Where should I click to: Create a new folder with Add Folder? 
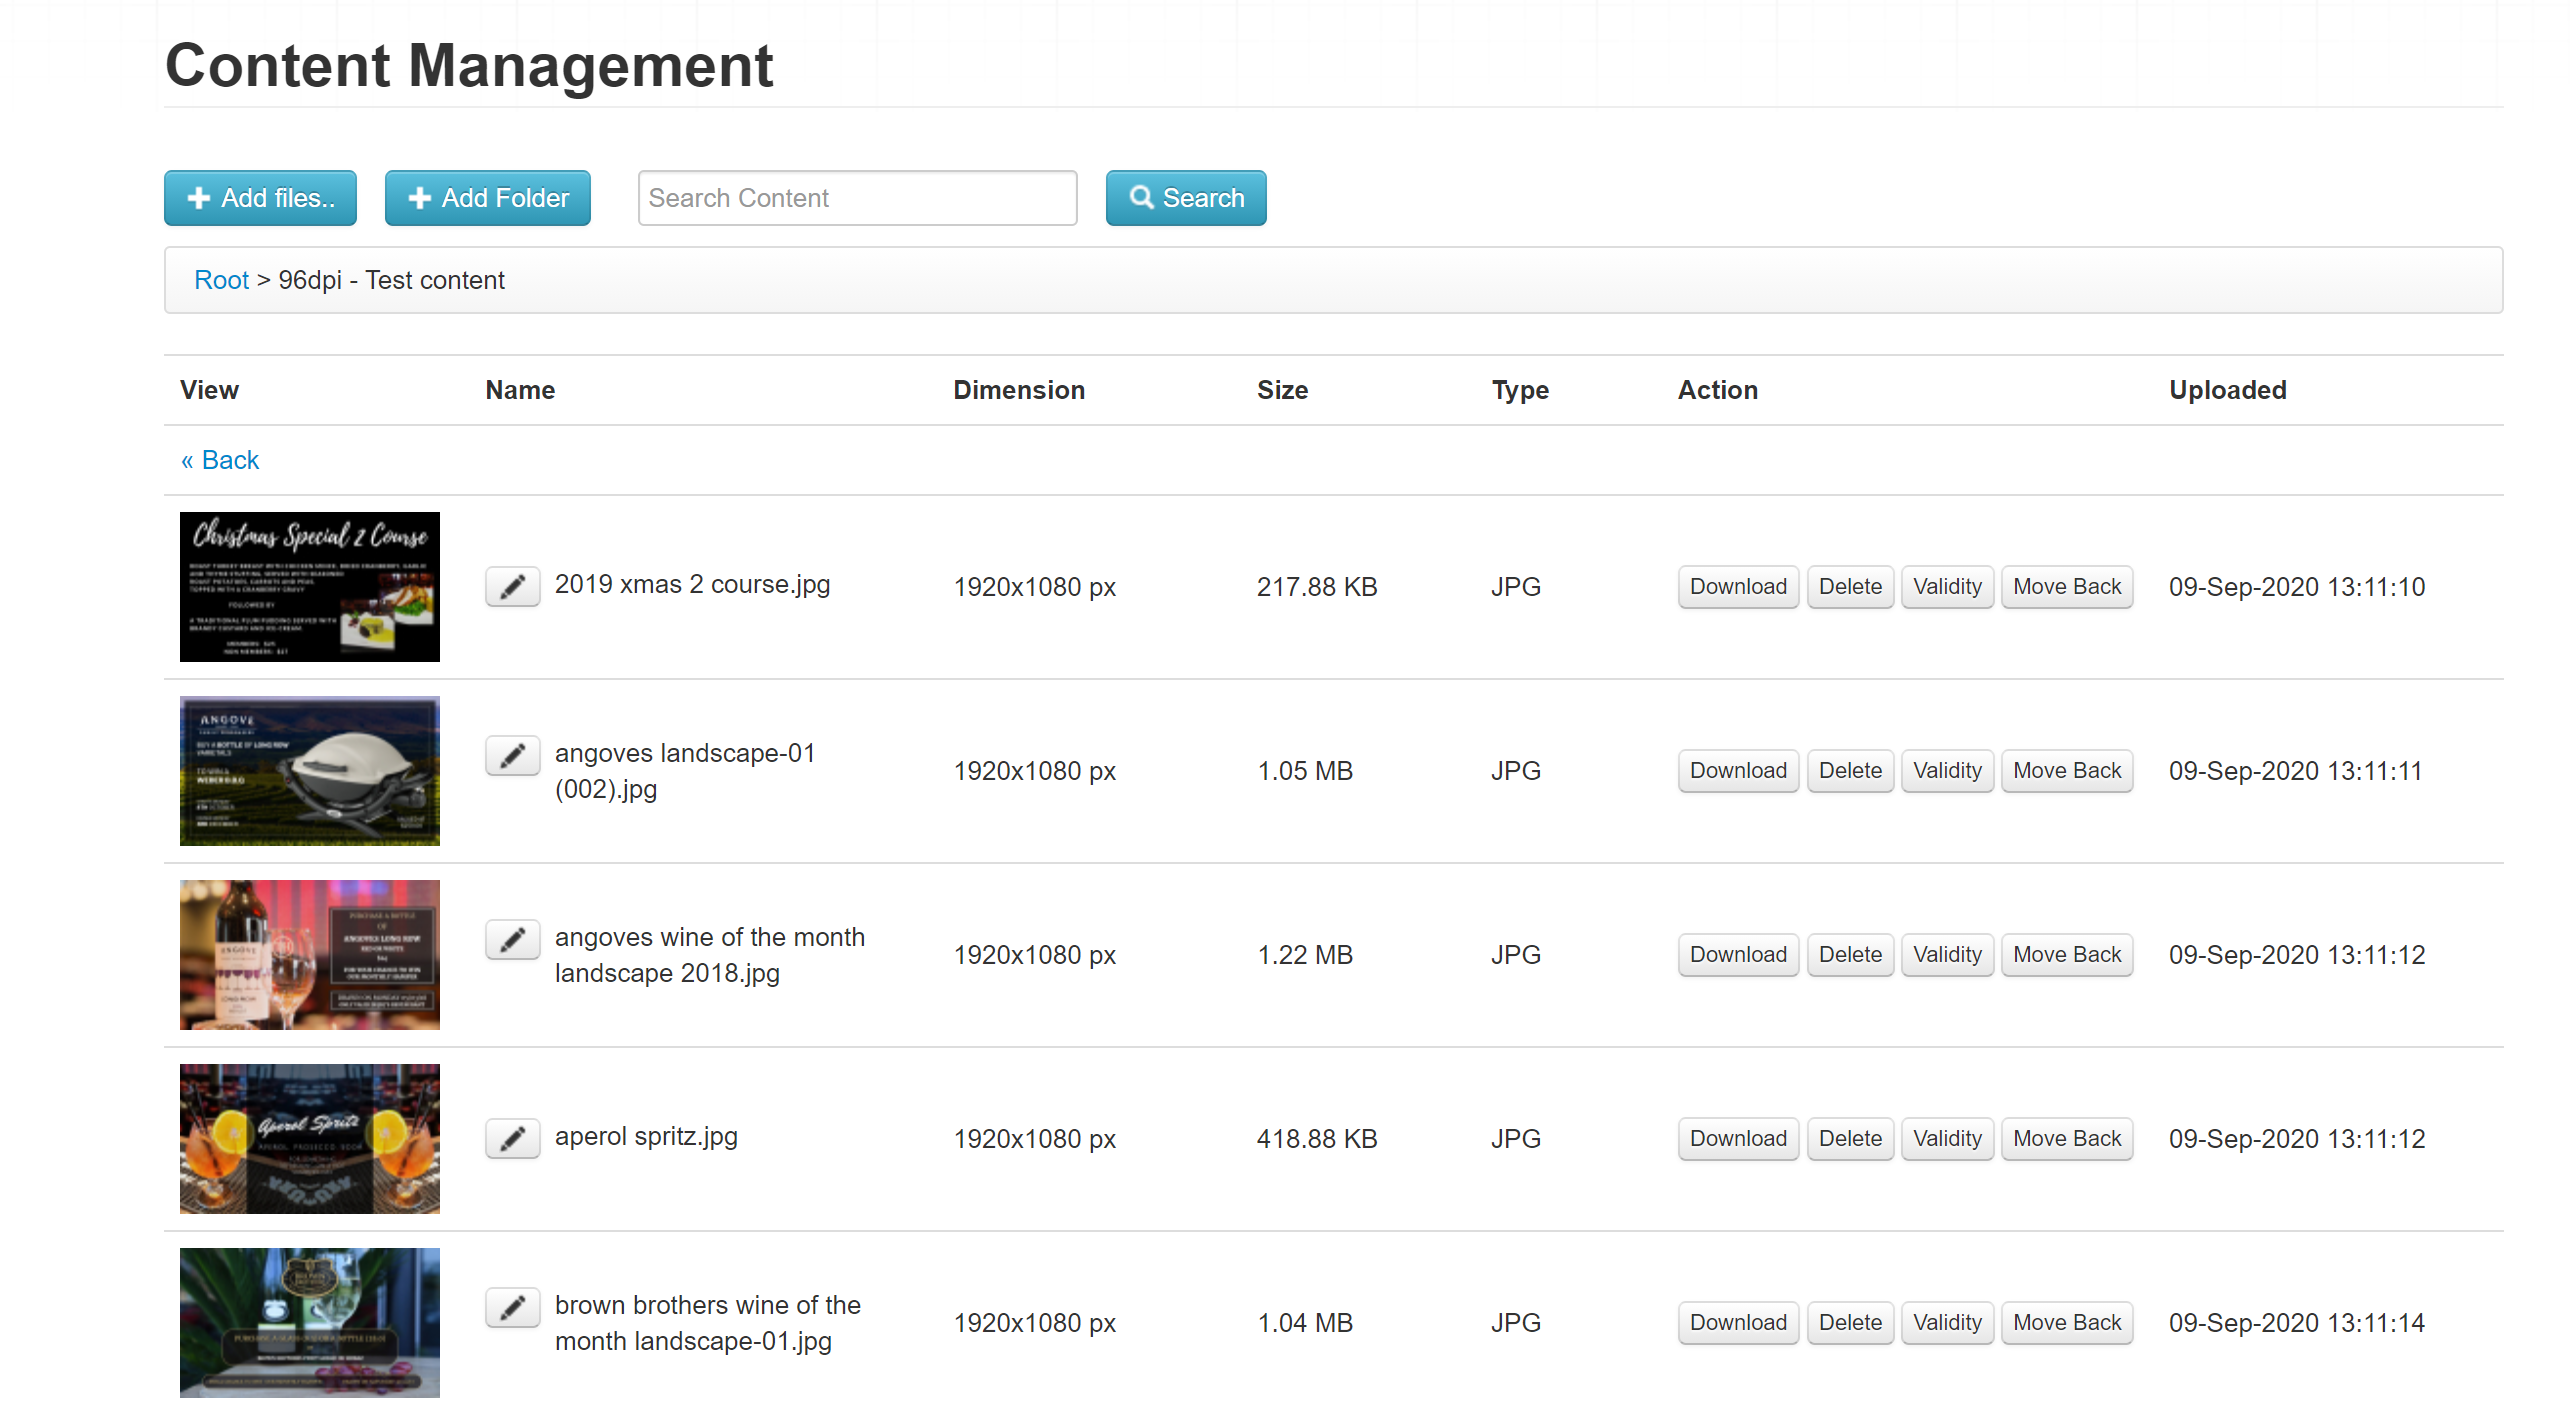(487, 198)
